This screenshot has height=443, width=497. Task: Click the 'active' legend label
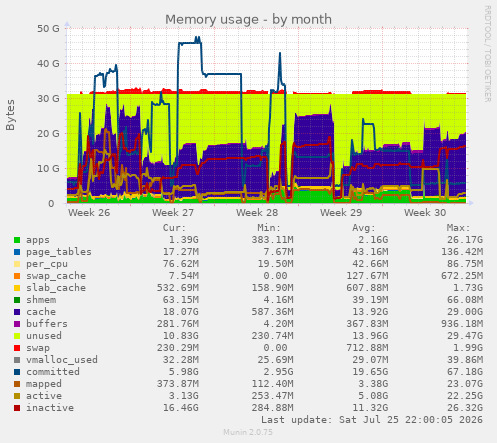coord(44,396)
